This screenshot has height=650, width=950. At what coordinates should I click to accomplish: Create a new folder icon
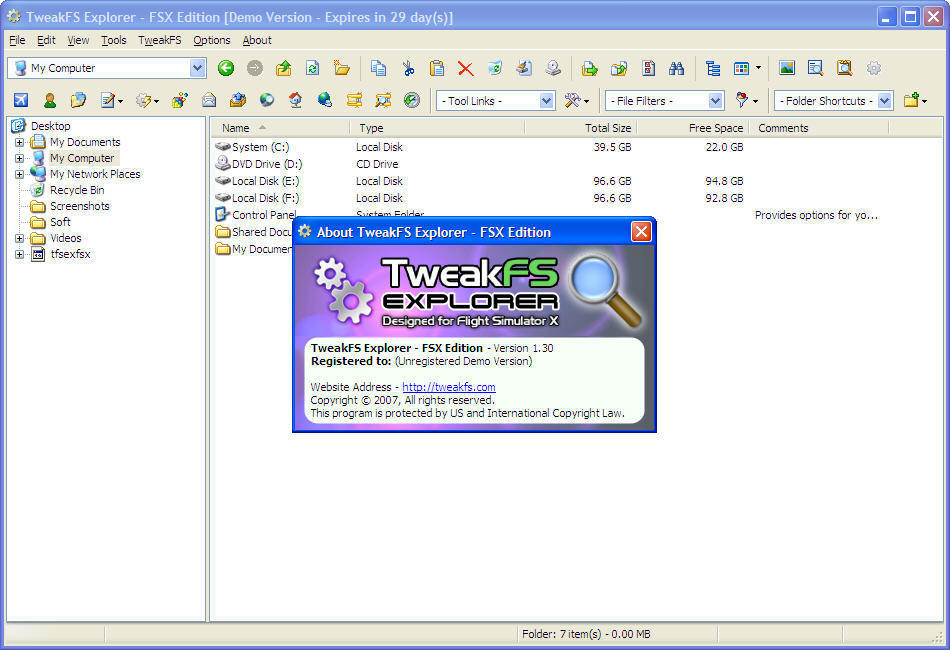(342, 68)
